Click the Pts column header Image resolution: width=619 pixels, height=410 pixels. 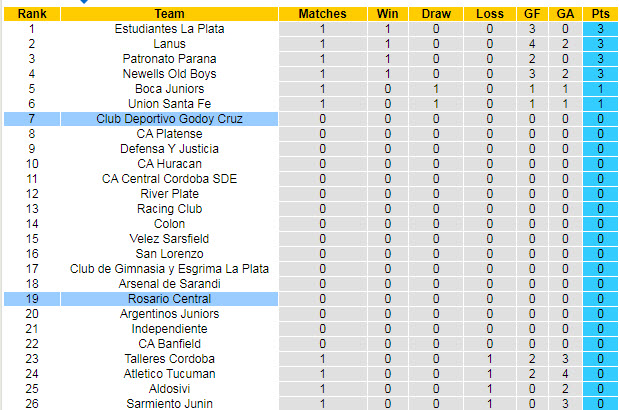(x=600, y=14)
